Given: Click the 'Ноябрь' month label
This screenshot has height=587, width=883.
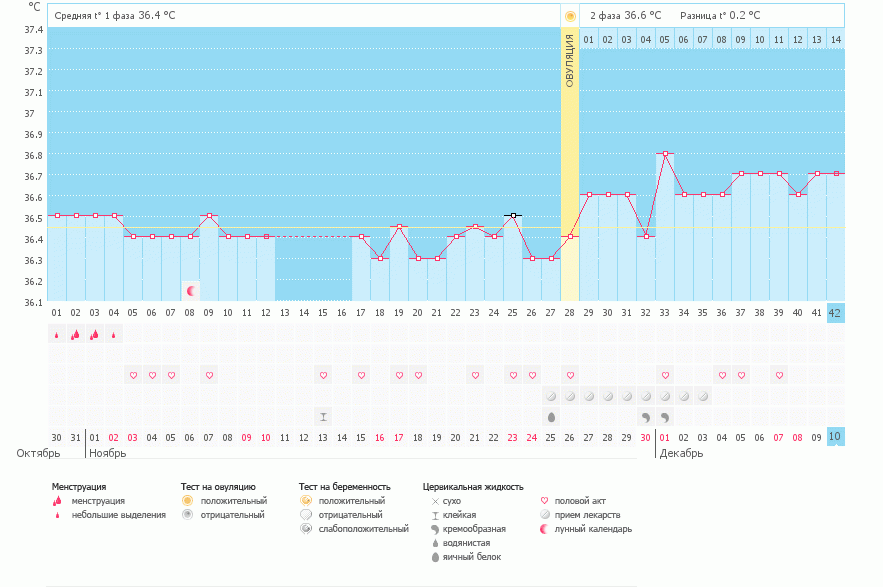Looking at the screenshot, I should 108,453.
